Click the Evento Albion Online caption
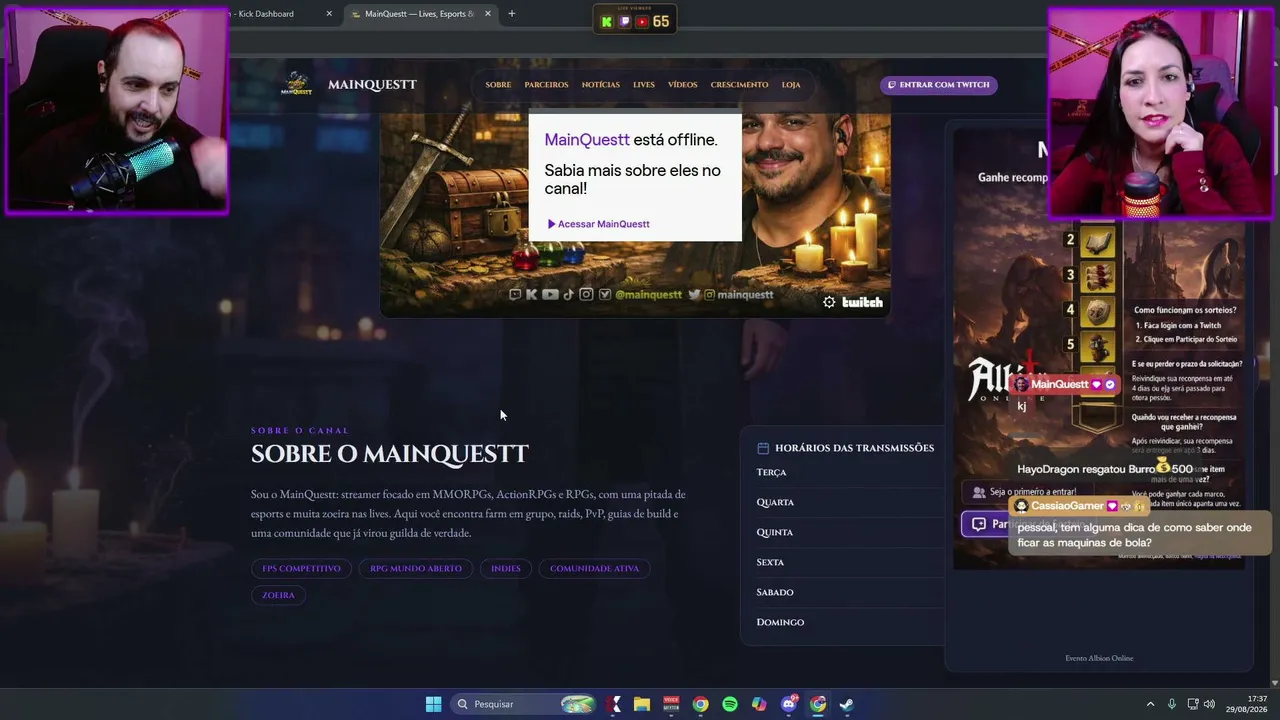The height and width of the screenshot is (720, 1280). 1099,658
